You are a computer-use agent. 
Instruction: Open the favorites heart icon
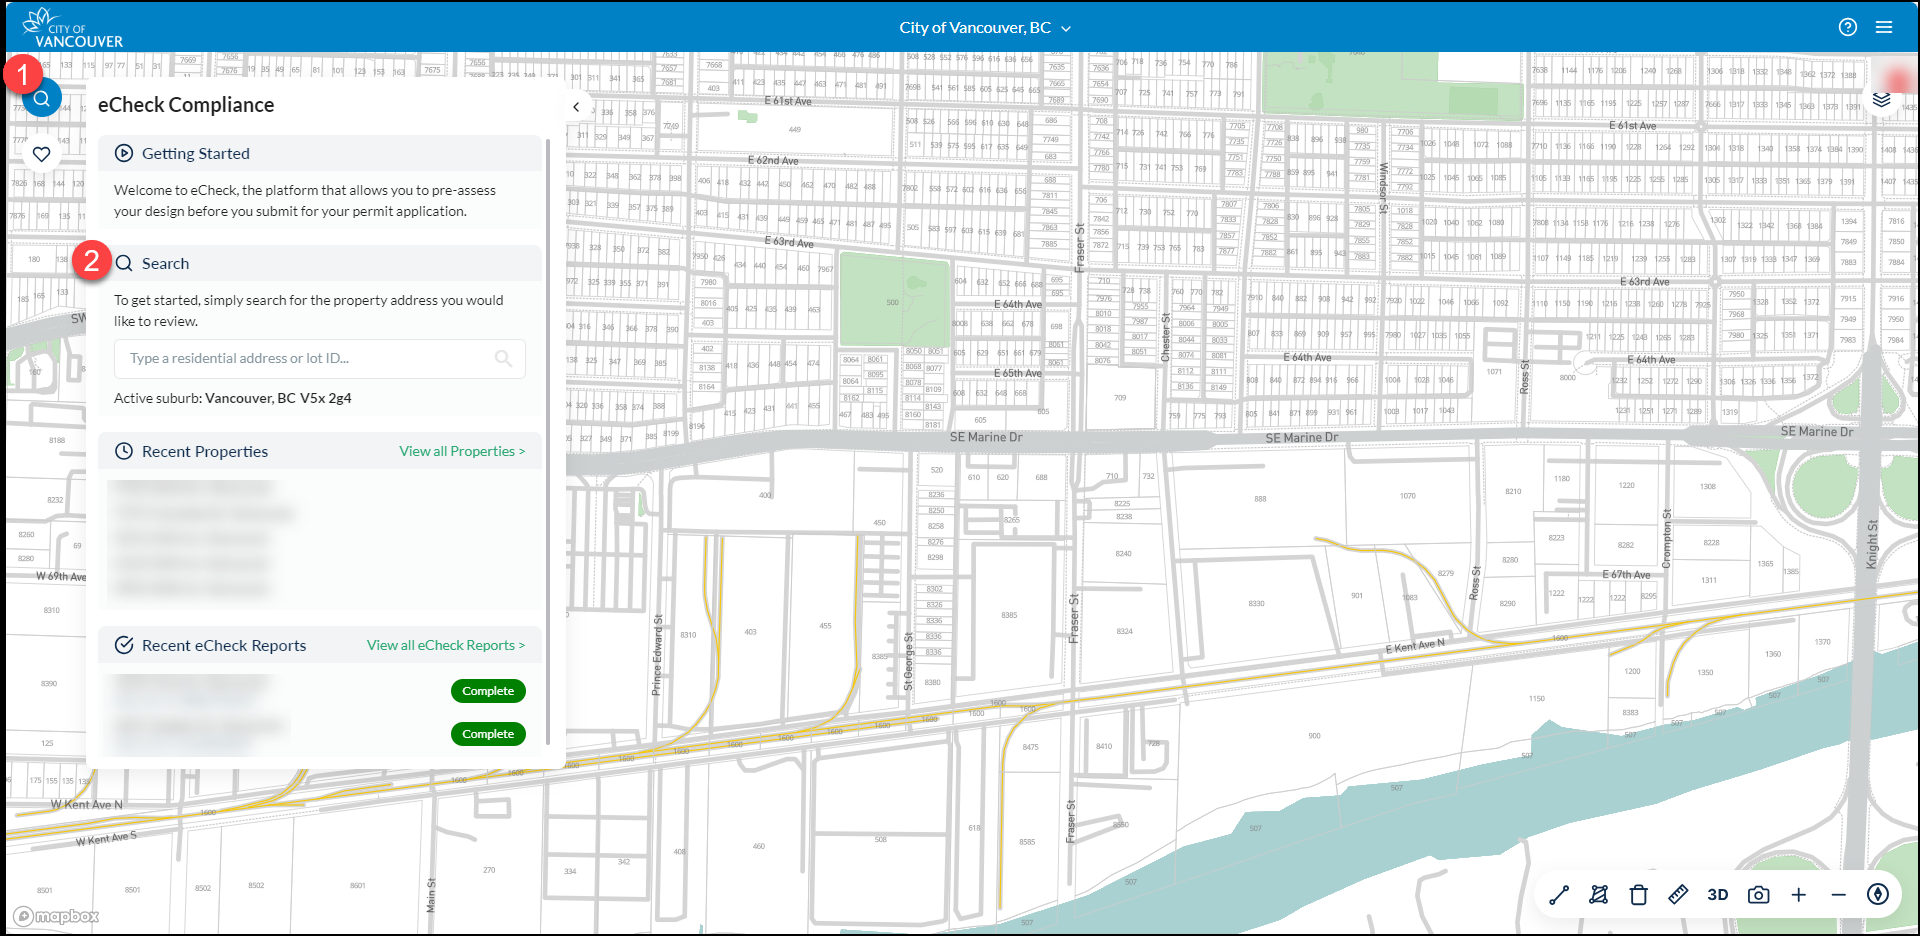pyautogui.click(x=41, y=154)
